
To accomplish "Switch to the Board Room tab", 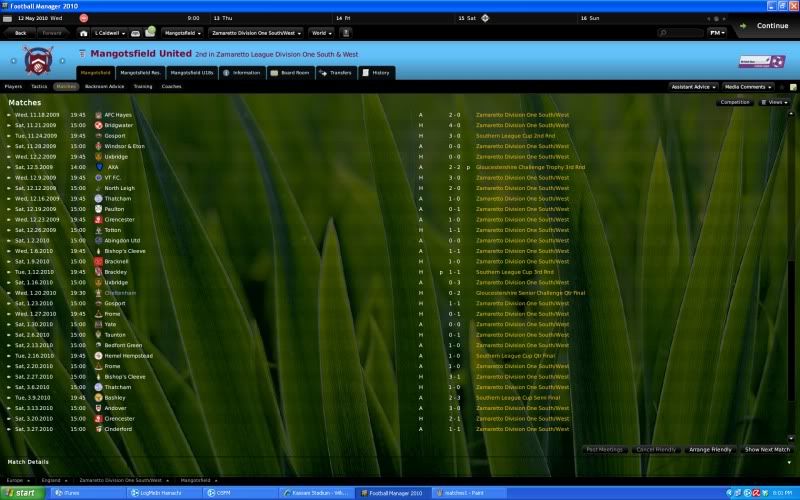I will 292,73.
